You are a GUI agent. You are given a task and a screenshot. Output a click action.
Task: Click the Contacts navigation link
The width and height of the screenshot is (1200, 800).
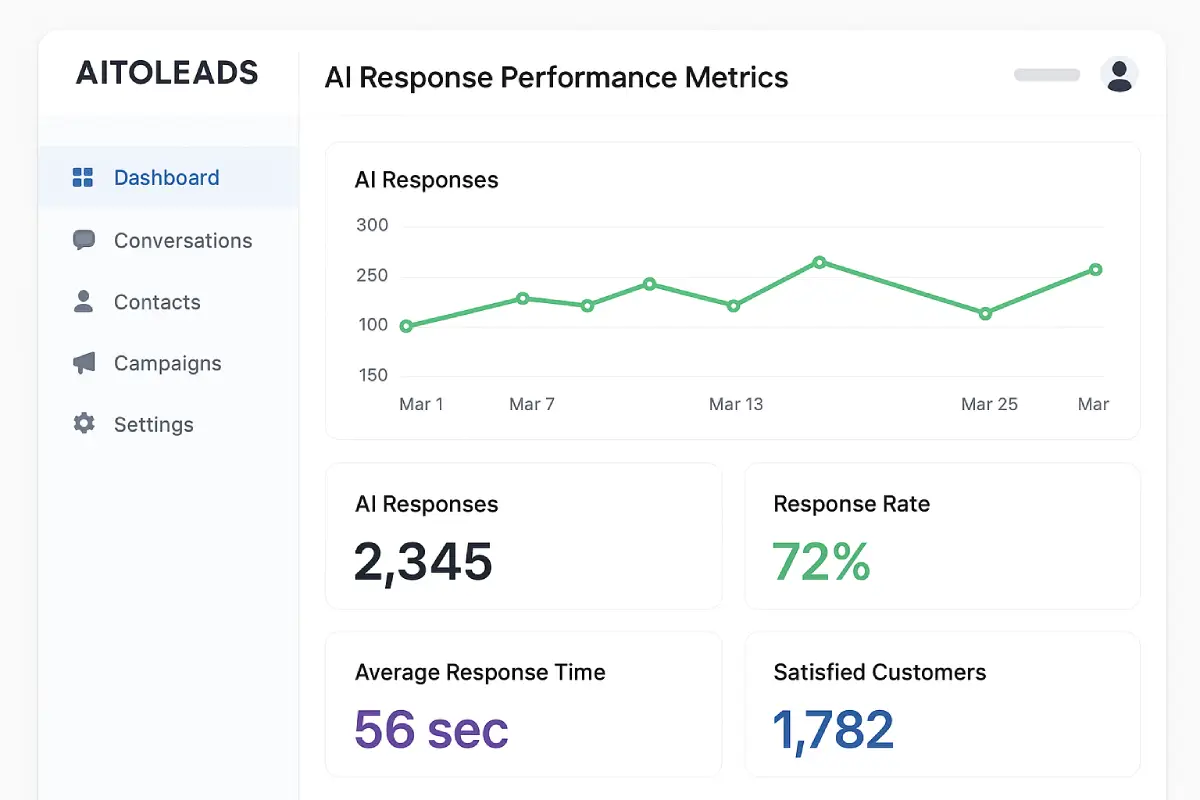[156, 302]
